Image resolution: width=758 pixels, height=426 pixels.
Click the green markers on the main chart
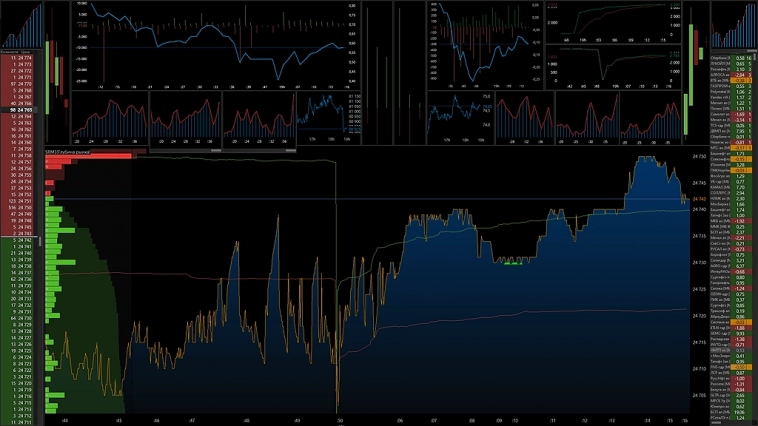pos(512,263)
